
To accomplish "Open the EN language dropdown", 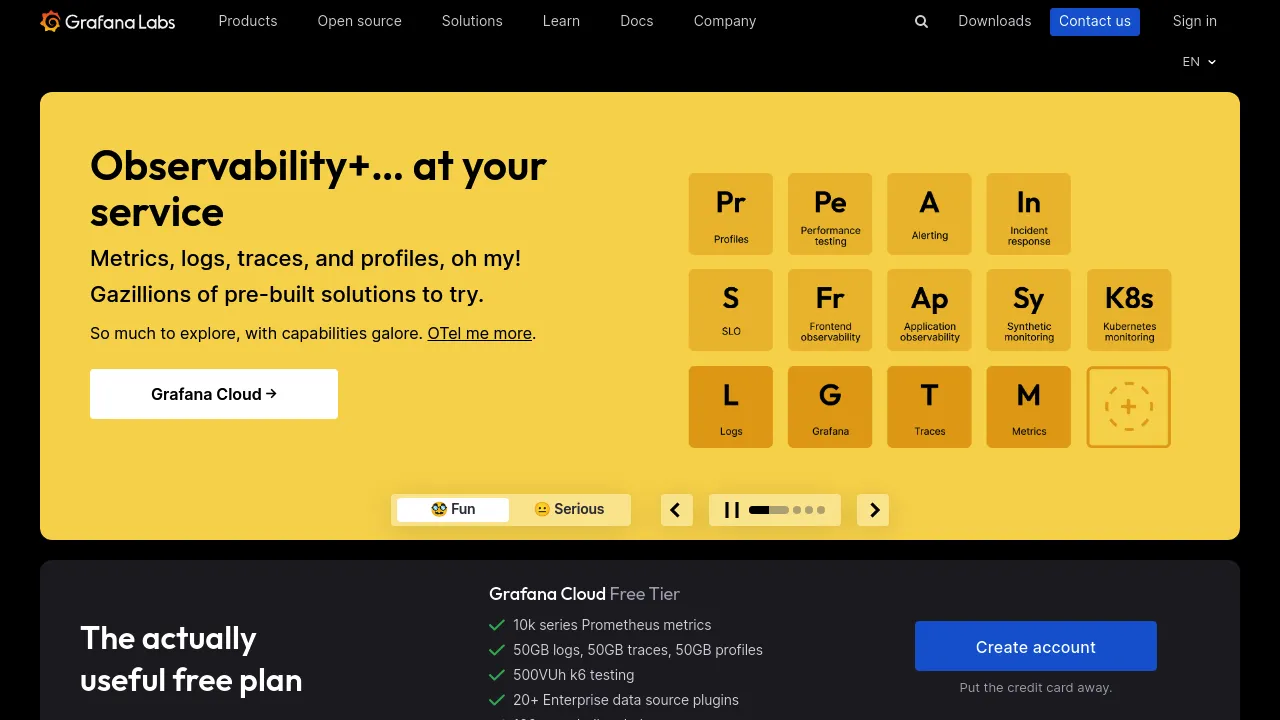I will [x=1199, y=62].
